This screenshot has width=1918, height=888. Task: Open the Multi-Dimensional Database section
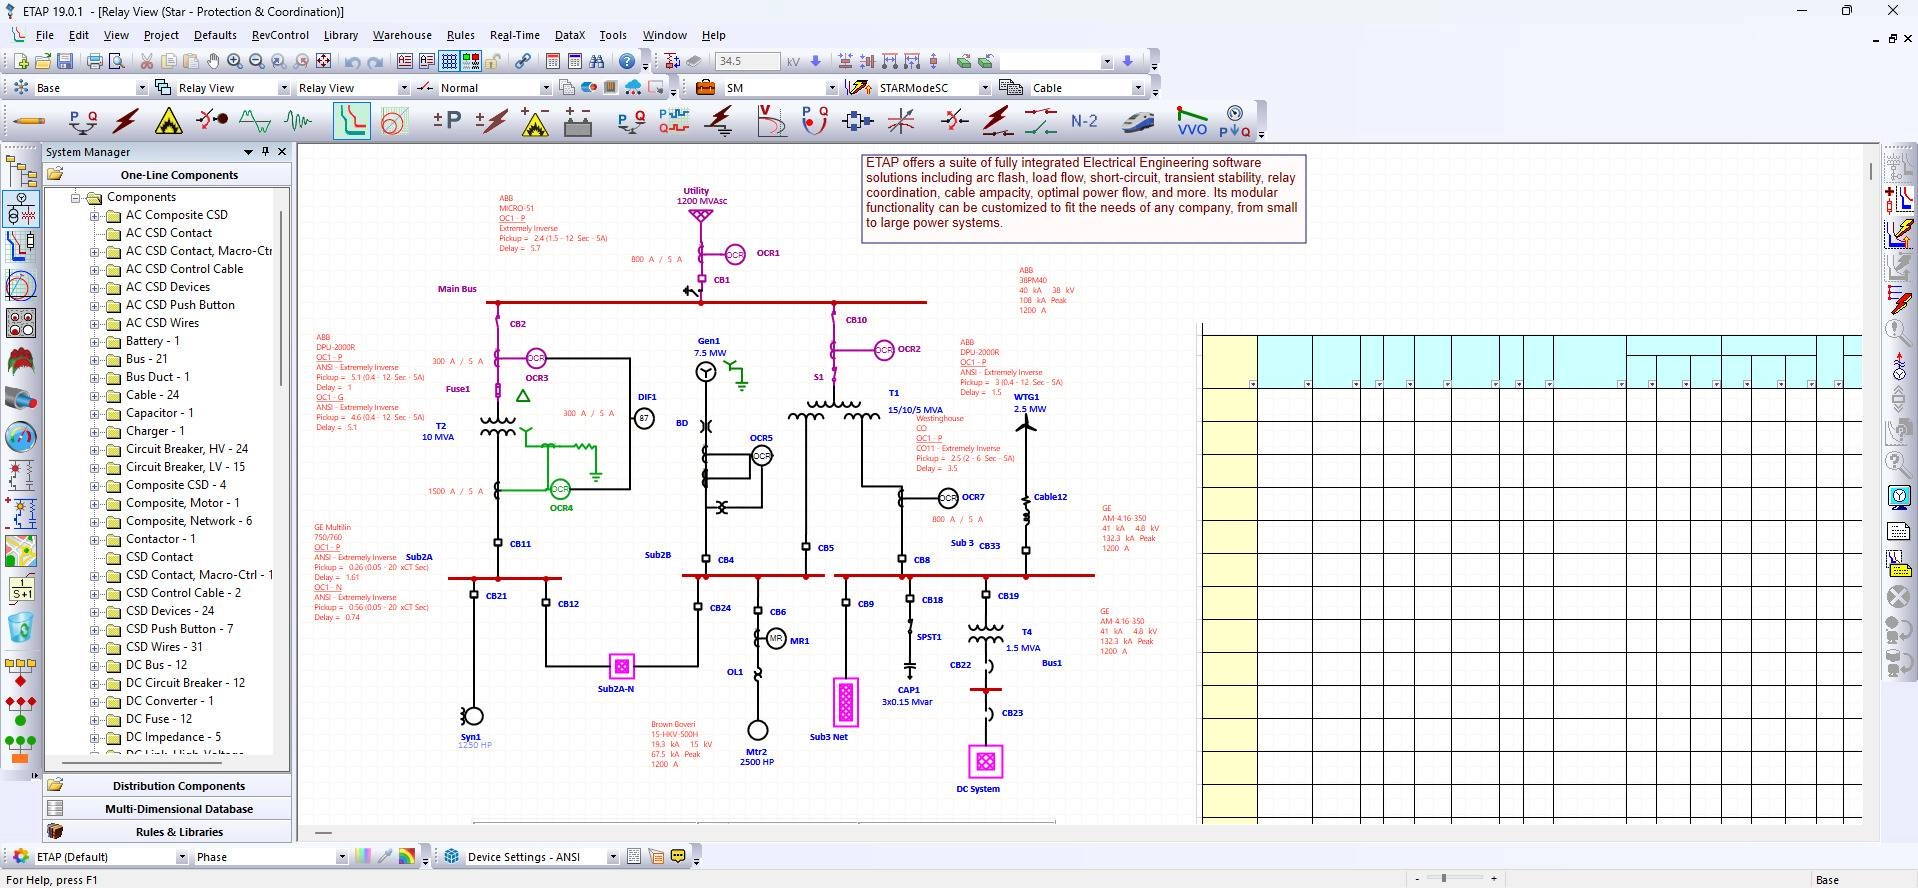coord(167,809)
